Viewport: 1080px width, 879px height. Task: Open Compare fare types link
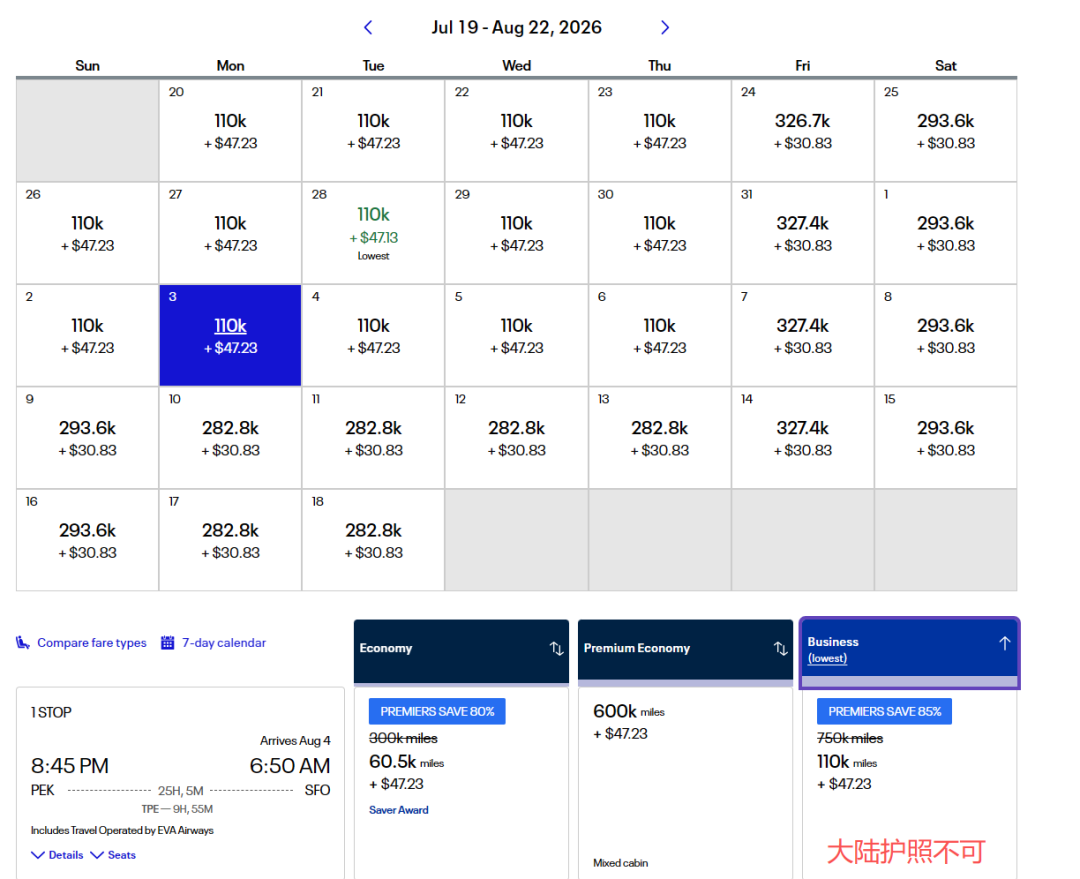(x=91, y=643)
